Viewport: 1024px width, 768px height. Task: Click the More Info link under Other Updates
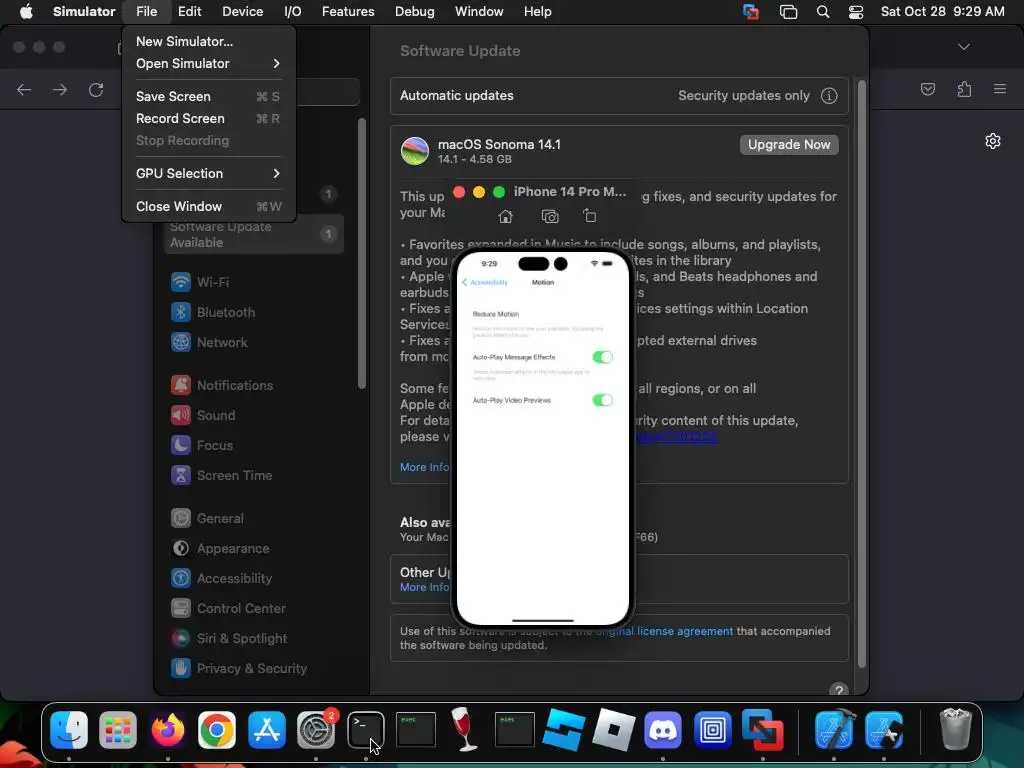[x=424, y=588]
